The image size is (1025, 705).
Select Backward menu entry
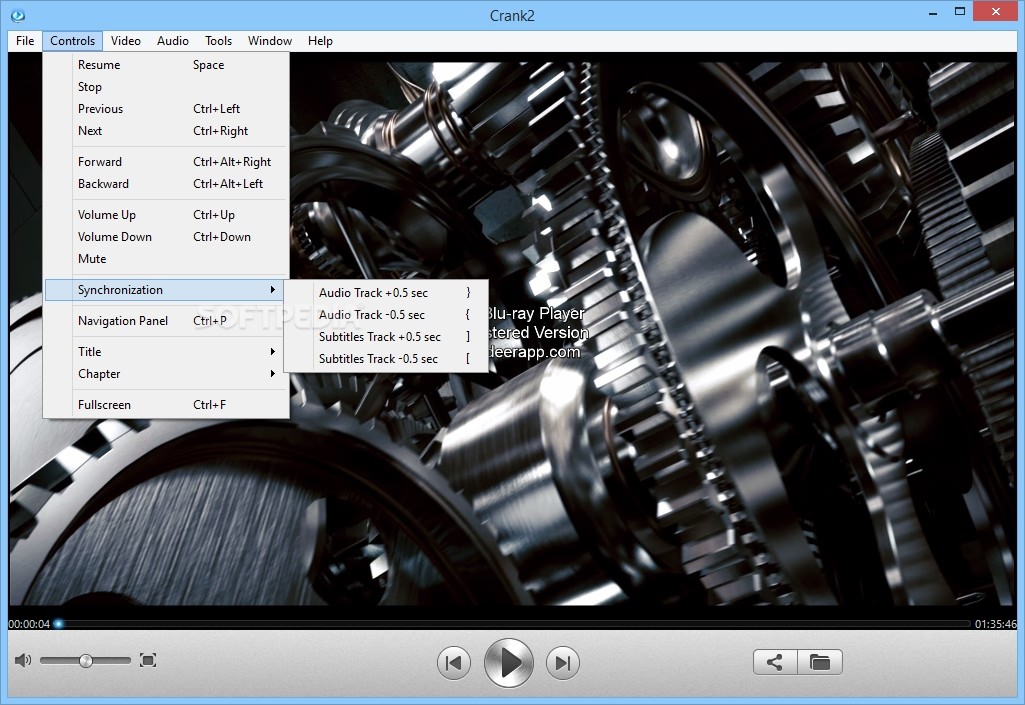point(167,184)
